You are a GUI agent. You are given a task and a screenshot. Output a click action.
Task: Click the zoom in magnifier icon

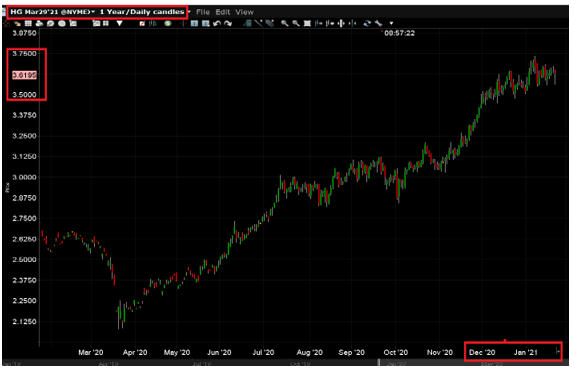point(284,23)
